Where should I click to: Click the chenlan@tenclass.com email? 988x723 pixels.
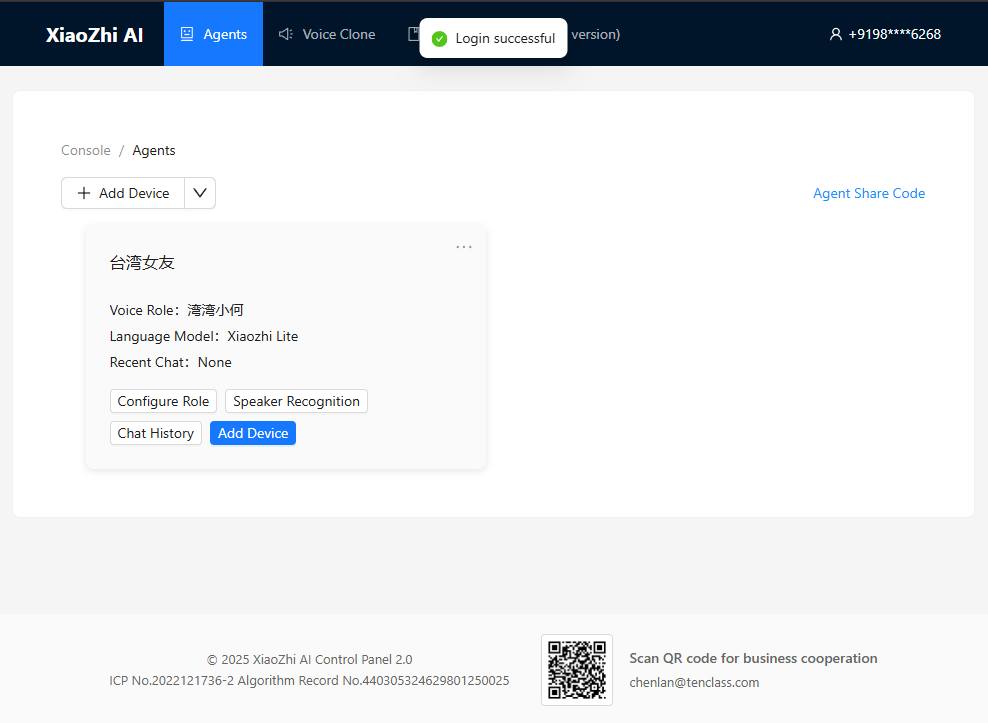point(694,682)
